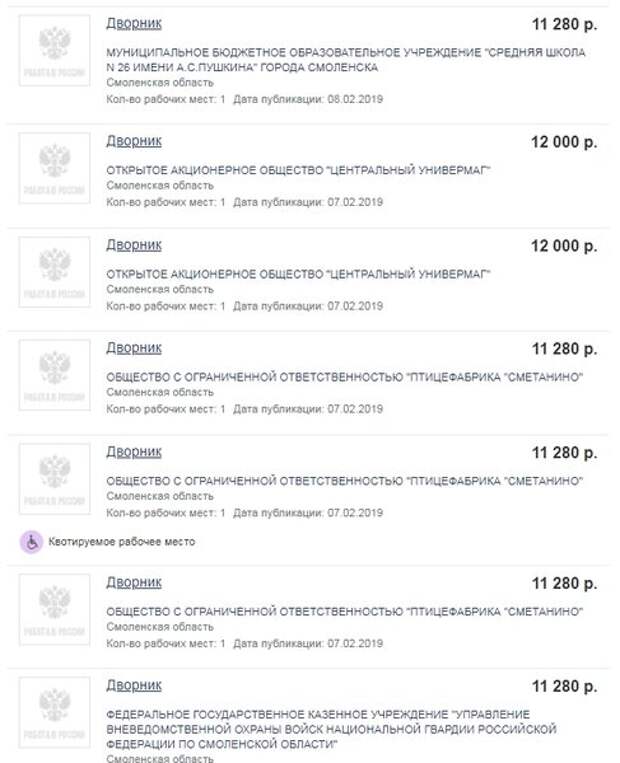Click logo of the quota-marked Птицефабрика listing

(54, 478)
